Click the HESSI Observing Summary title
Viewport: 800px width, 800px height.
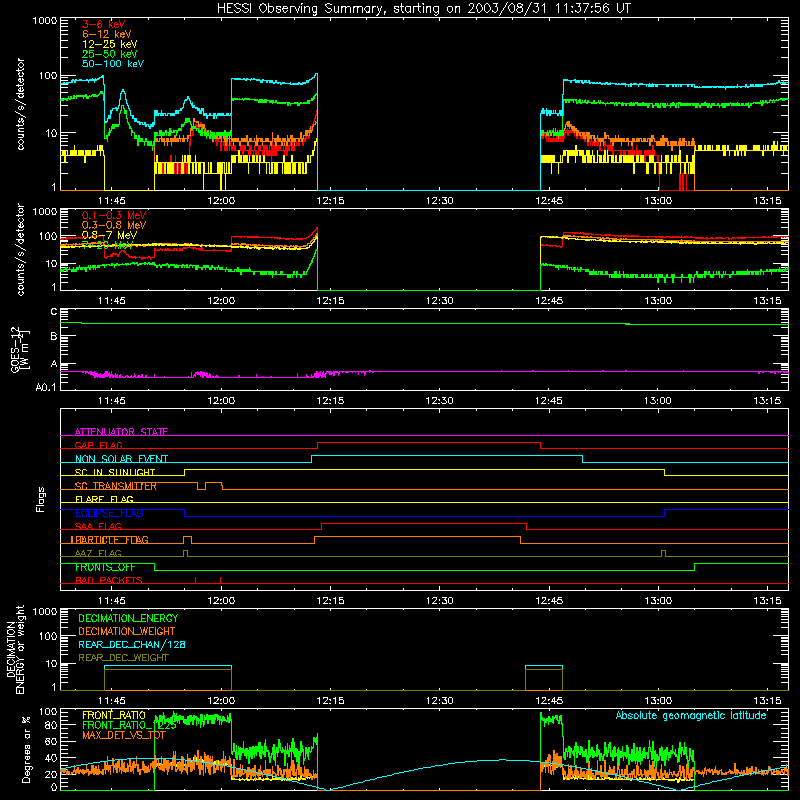423,9
